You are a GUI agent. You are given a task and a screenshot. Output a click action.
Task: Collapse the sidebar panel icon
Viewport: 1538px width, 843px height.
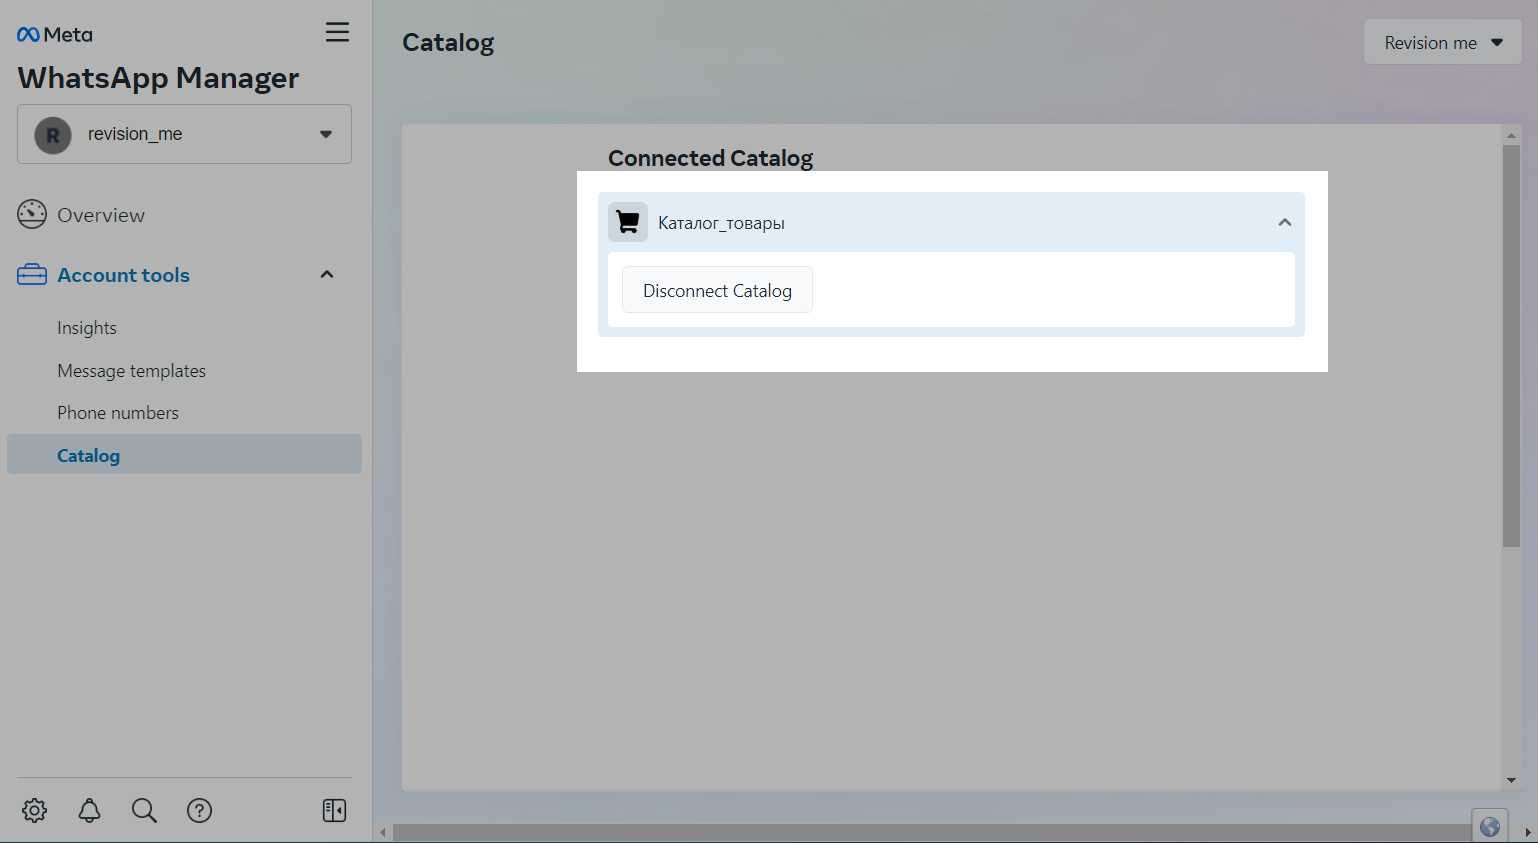(x=335, y=810)
